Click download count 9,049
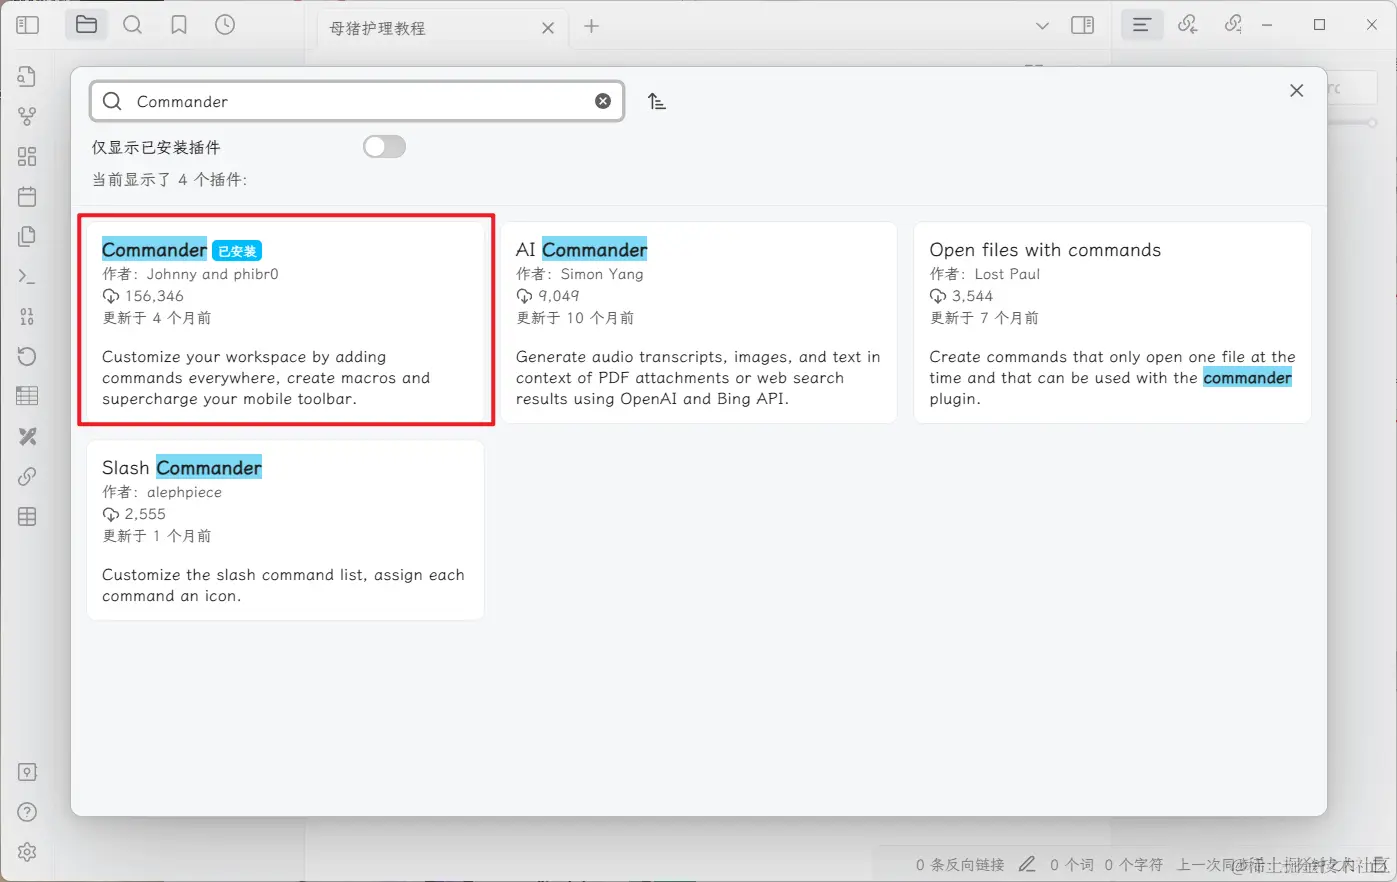Screen dimensions: 1397x882 [558, 296]
